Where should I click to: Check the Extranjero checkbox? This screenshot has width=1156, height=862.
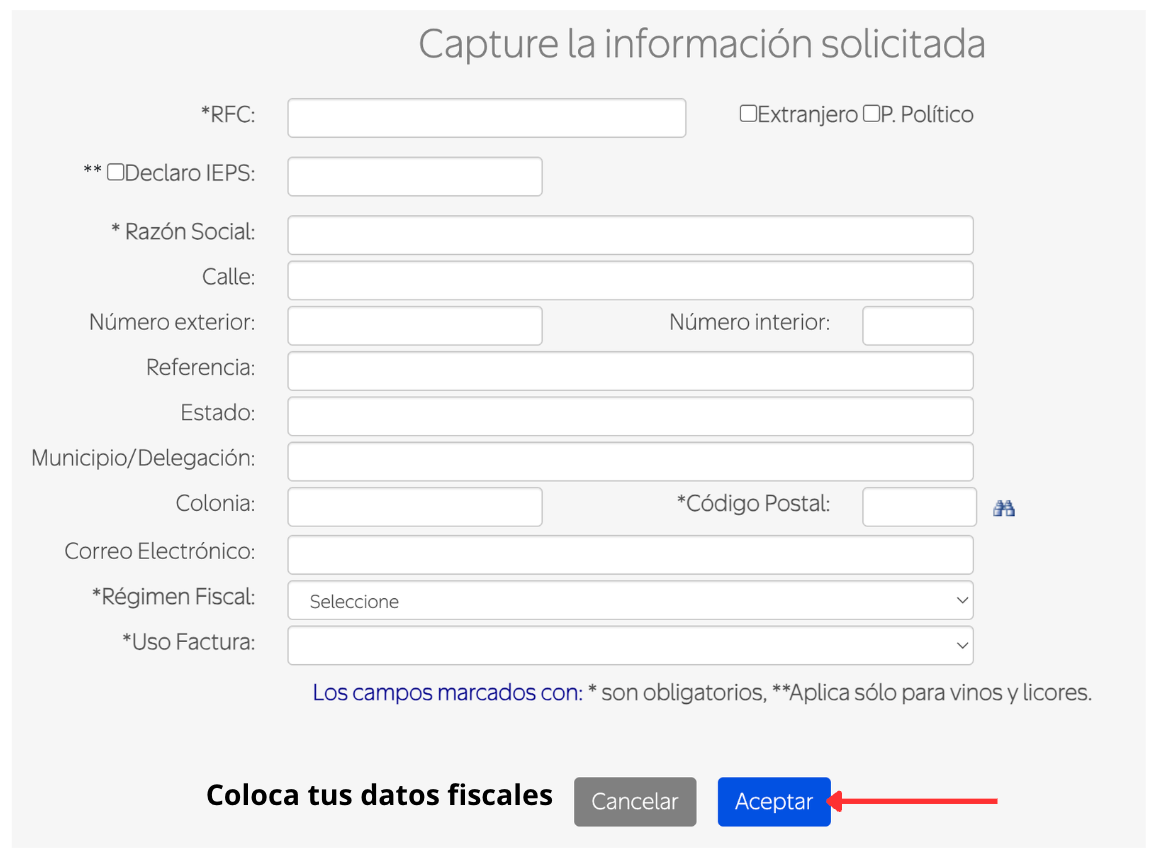pos(748,114)
